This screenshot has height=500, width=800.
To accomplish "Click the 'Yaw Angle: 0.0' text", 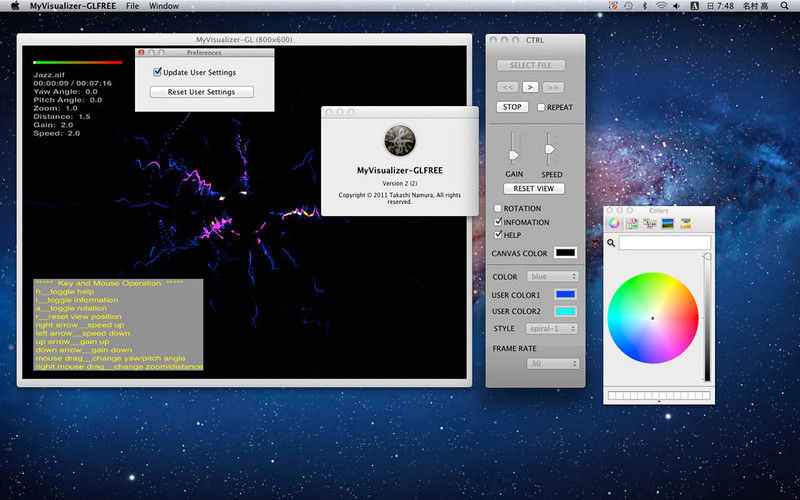I will click(65, 91).
